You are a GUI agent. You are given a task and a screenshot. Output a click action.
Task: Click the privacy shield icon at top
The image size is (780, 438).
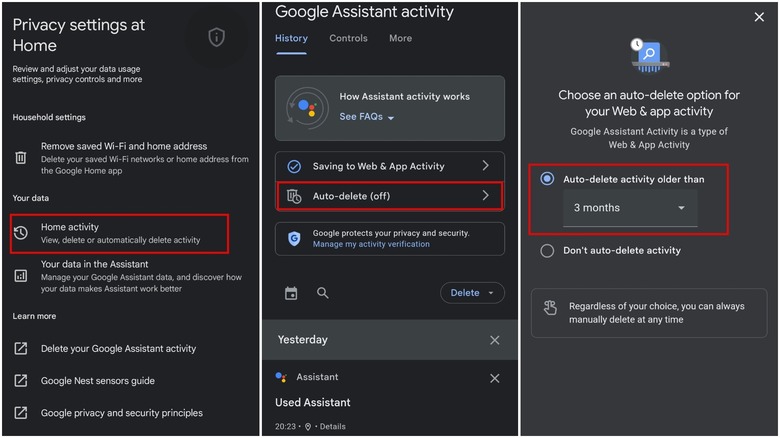[x=216, y=37]
